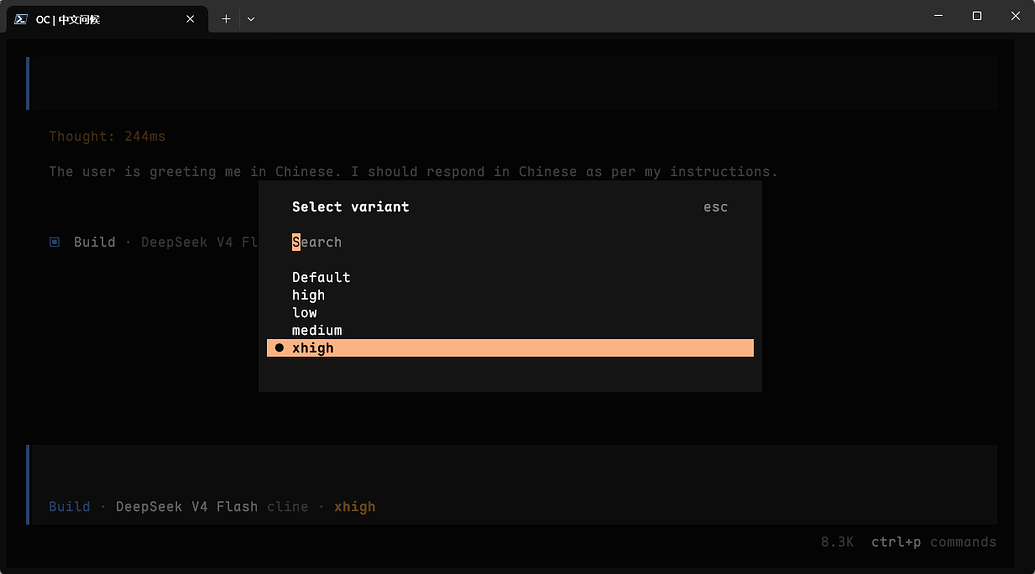Click DeepSeek V4 Flash model in prompt footer

(187, 507)
